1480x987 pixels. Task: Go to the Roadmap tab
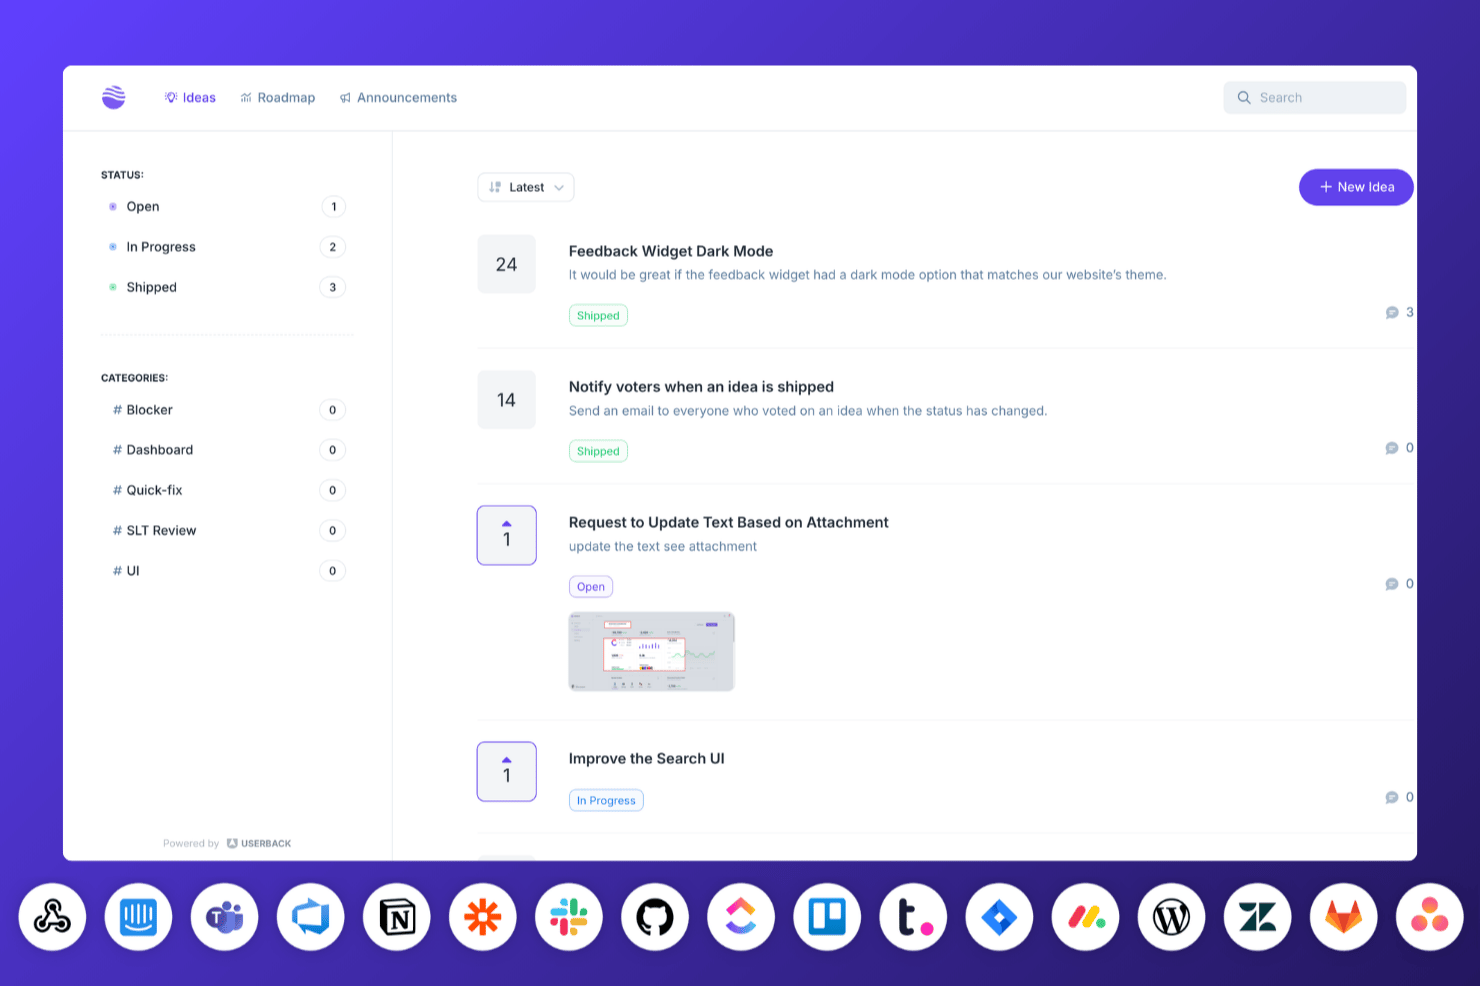click(x=277, y=97)
